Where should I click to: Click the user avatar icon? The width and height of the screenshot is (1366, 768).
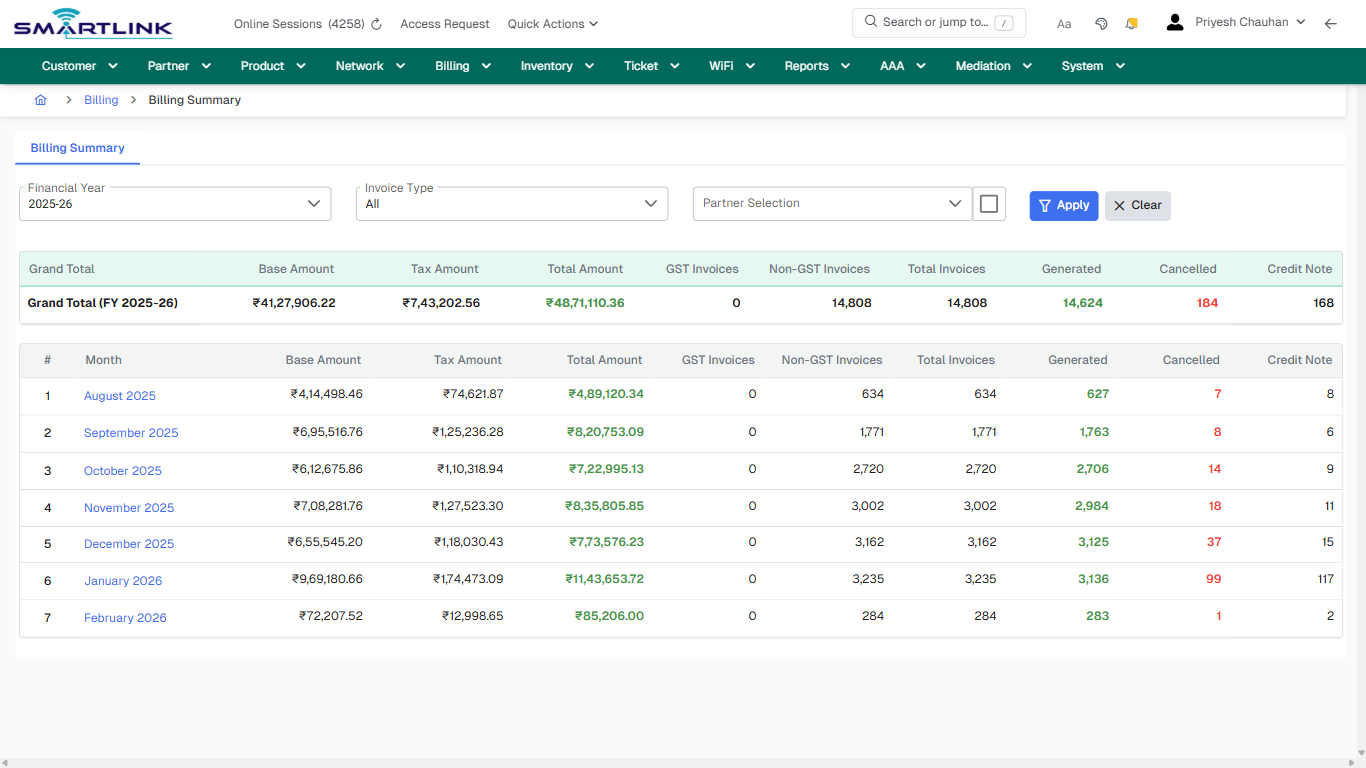[x=1174, y=21]
